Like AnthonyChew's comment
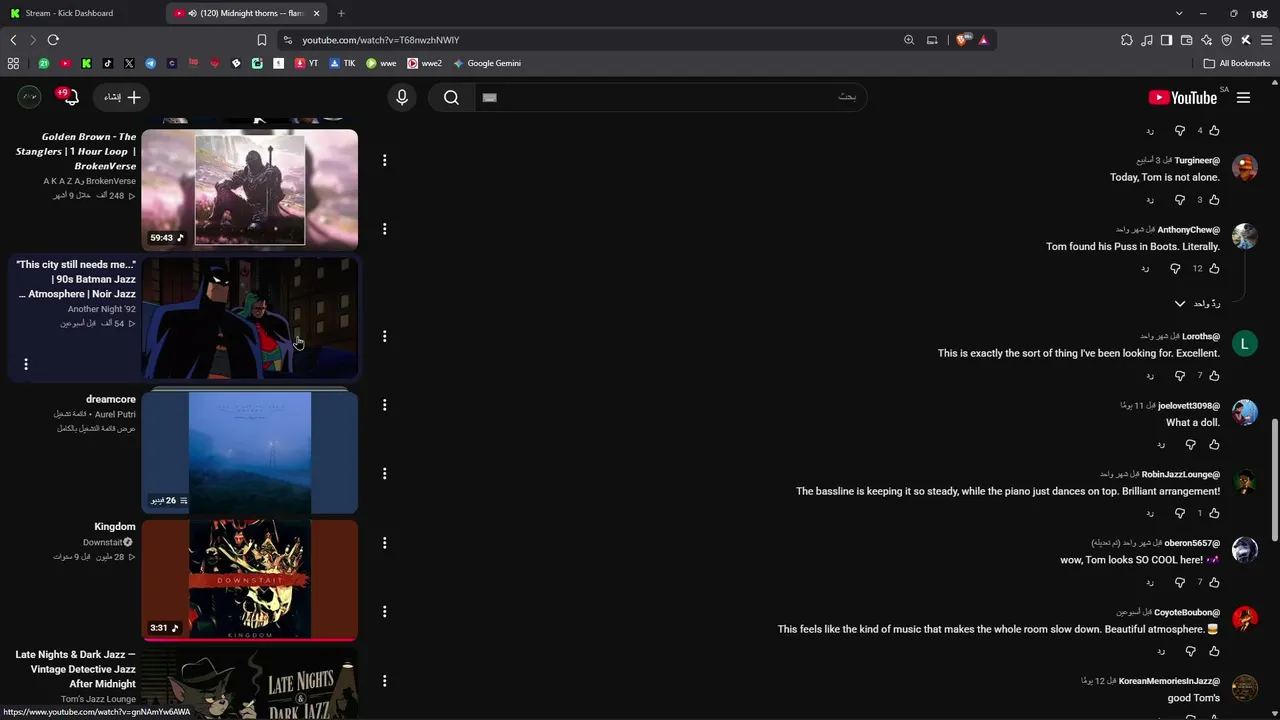The height and width of the screenshot is (720, 1280). point(1214,269)
